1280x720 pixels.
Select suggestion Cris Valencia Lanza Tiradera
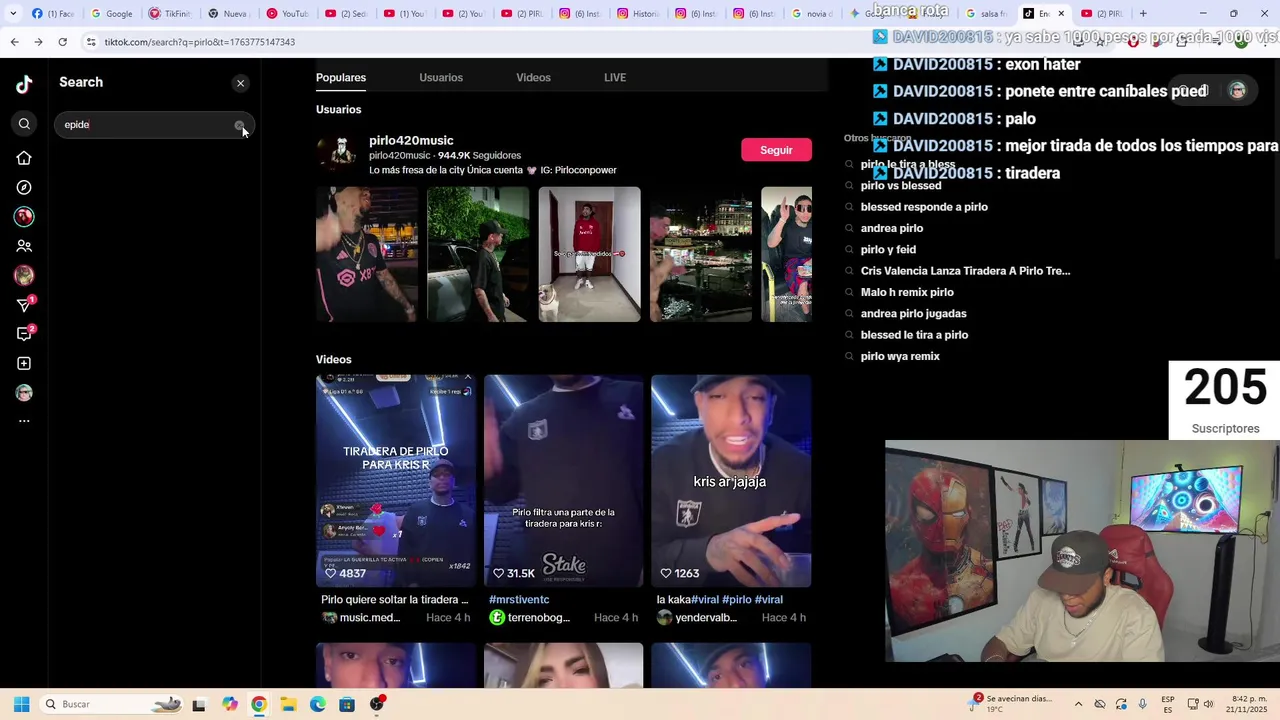[965, 271]
